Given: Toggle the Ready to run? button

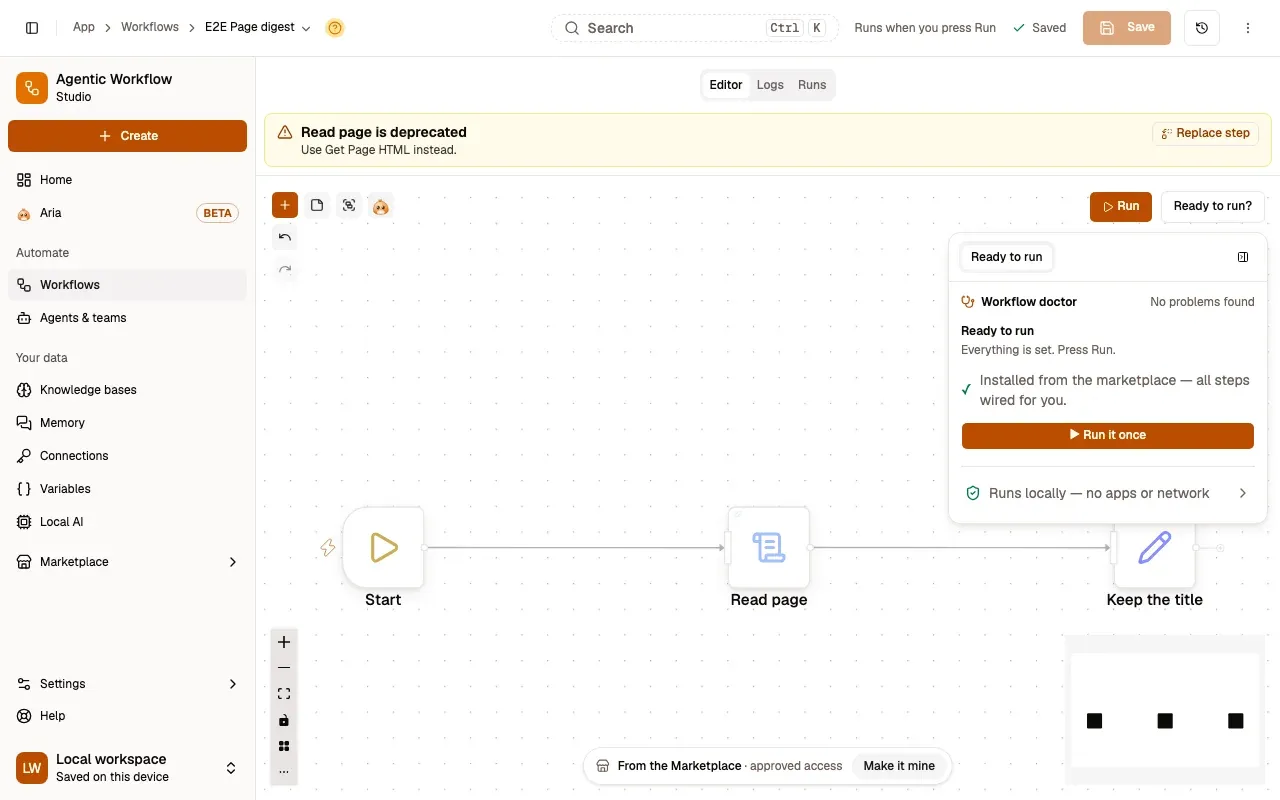Looking at the screenshot, I should [1213, 206].
